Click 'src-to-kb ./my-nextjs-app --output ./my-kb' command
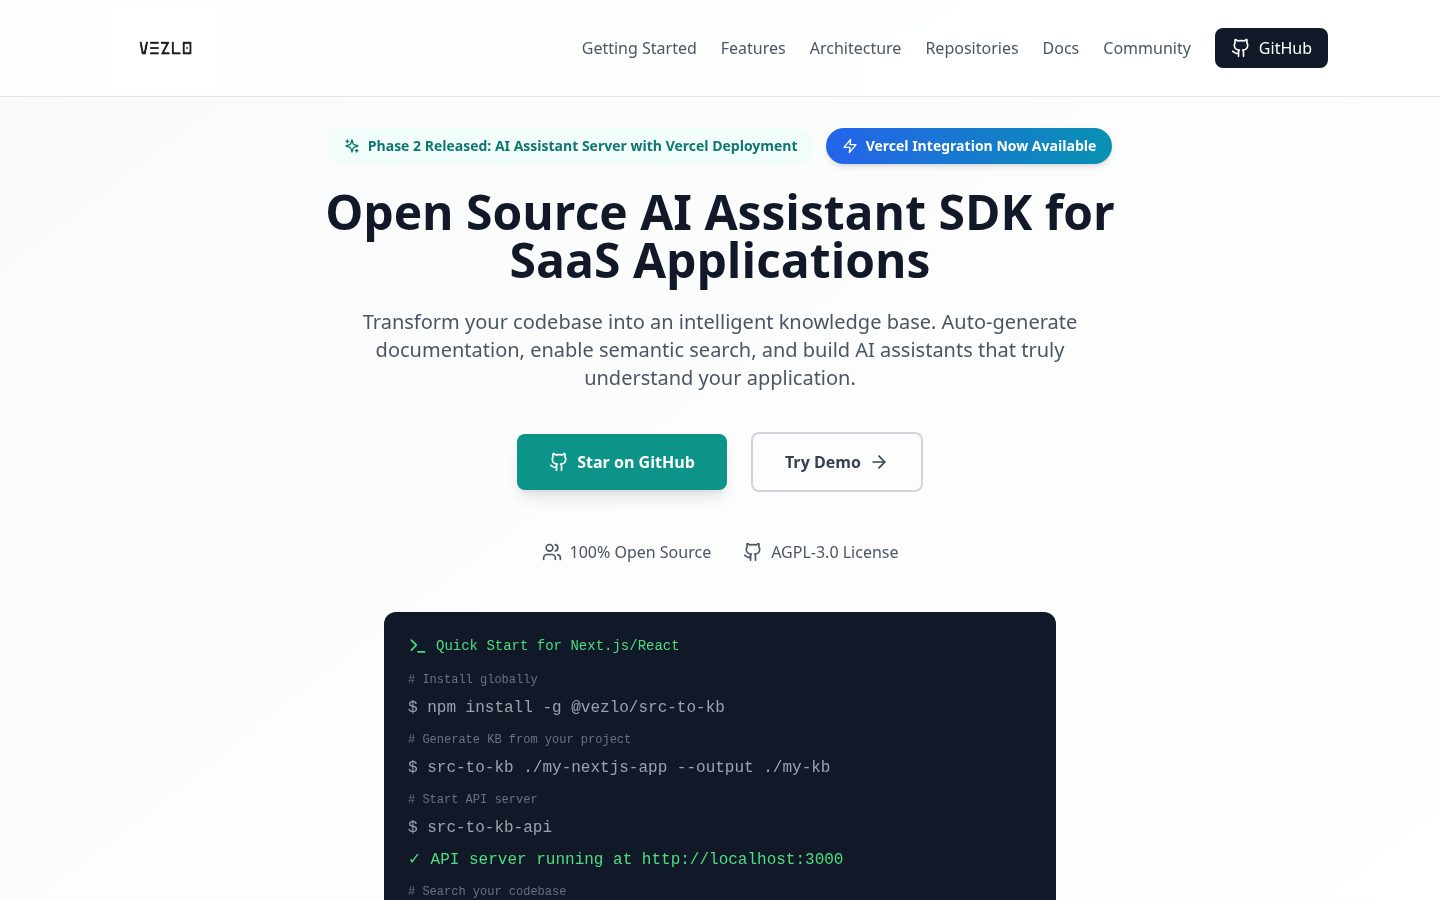 pyautogui.click(x=628, y=767)
